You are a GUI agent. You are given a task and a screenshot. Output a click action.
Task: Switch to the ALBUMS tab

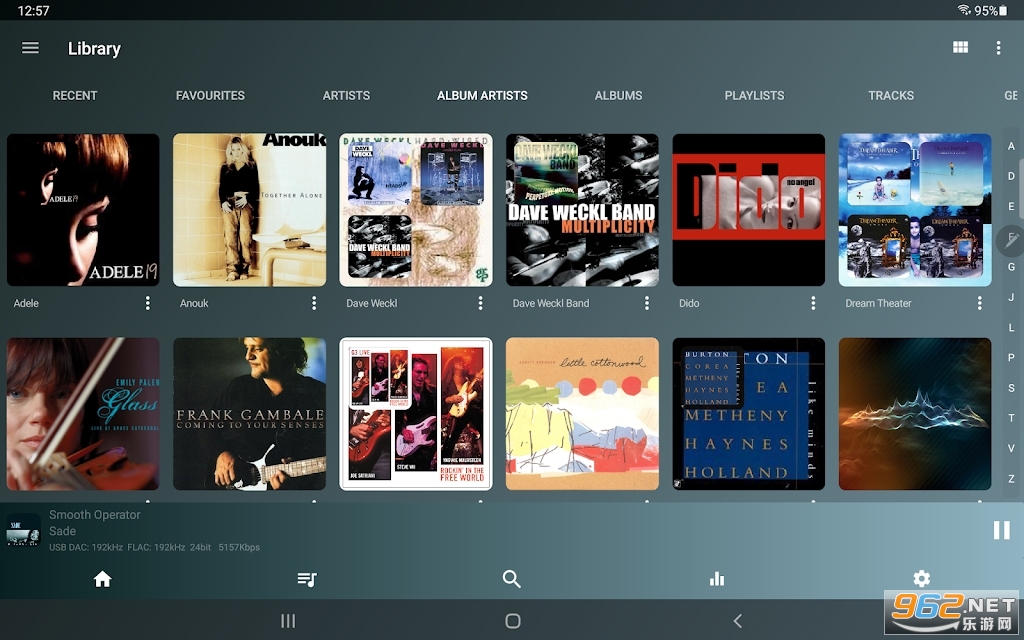(618, 95)
